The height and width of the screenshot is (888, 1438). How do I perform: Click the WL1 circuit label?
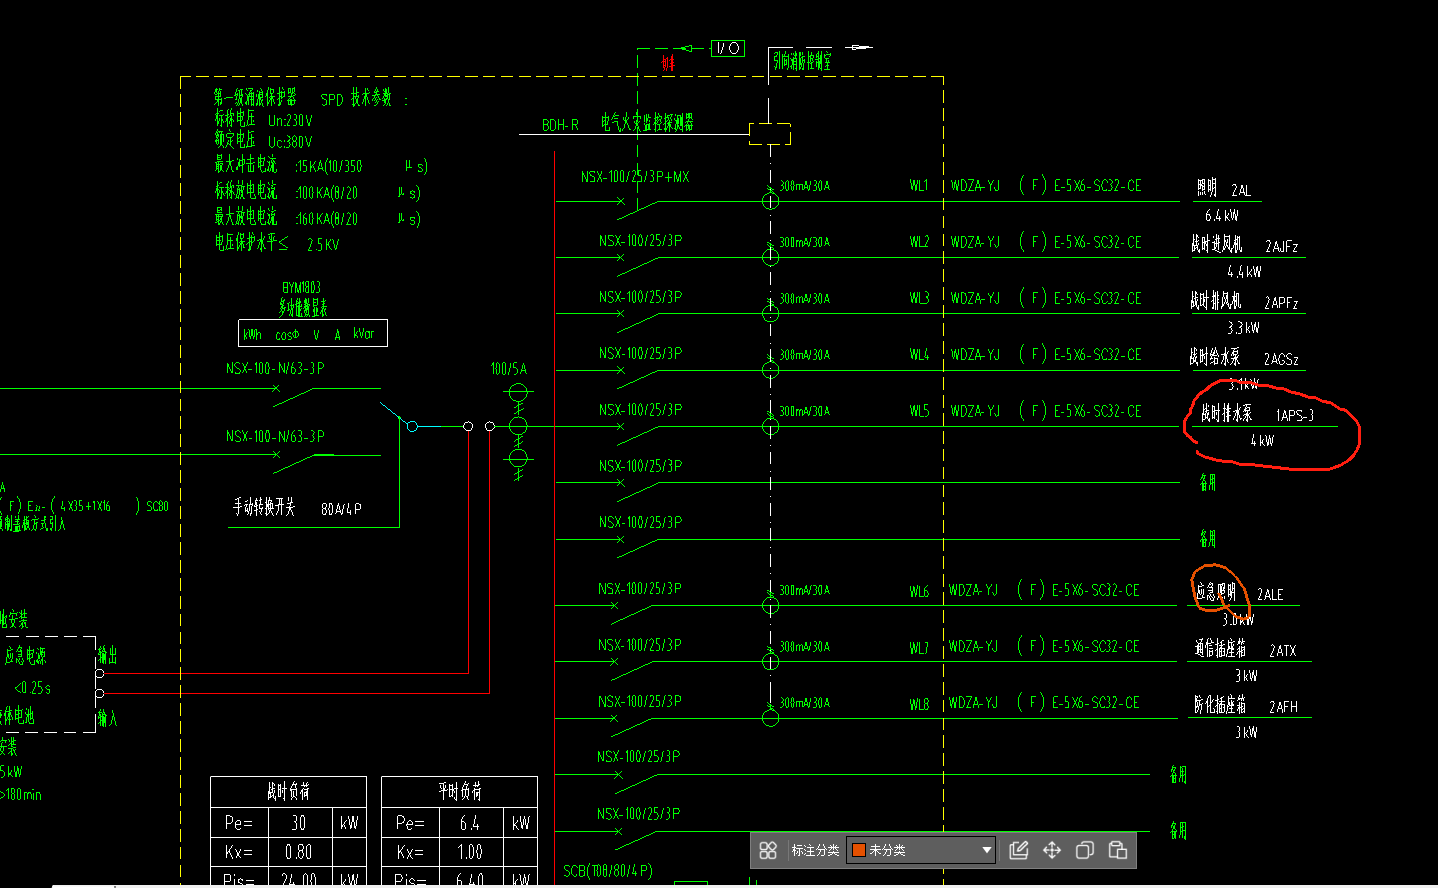point(919,185)
